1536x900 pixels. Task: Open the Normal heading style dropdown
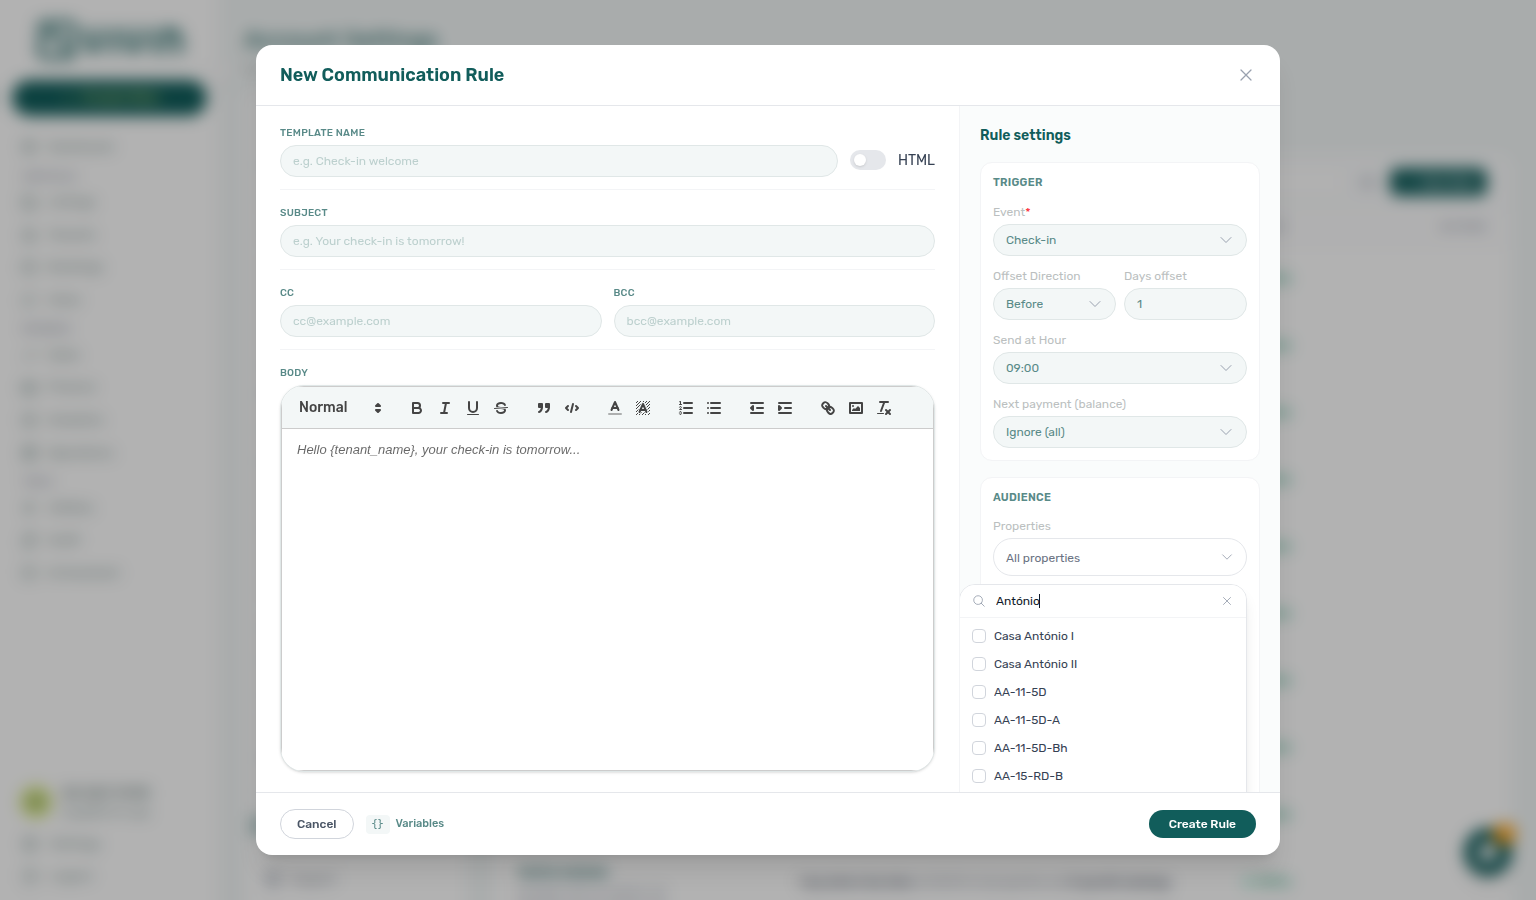pos(340,408)
